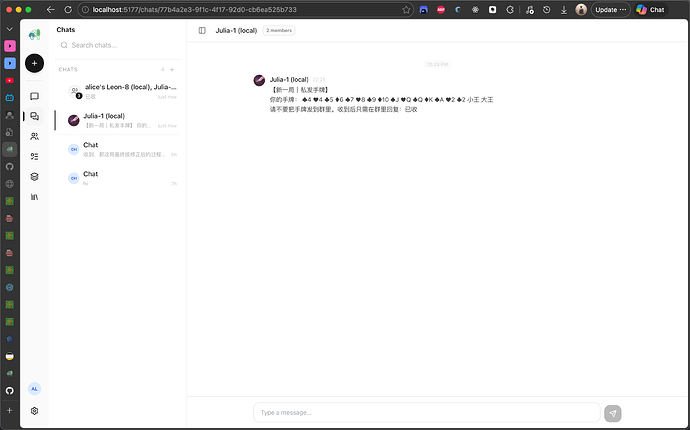
Task: Open the library books icon in app sidebar
Action: click(34, 197)
